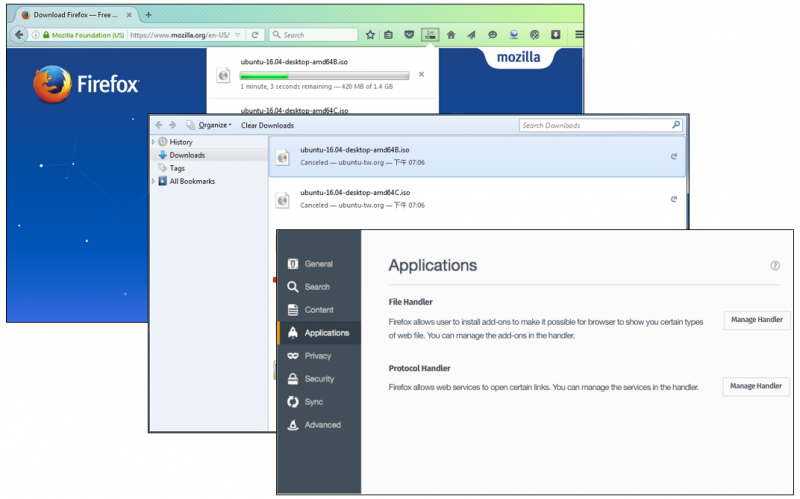Click Manage Handler for File Handler

tap(756, 321)
